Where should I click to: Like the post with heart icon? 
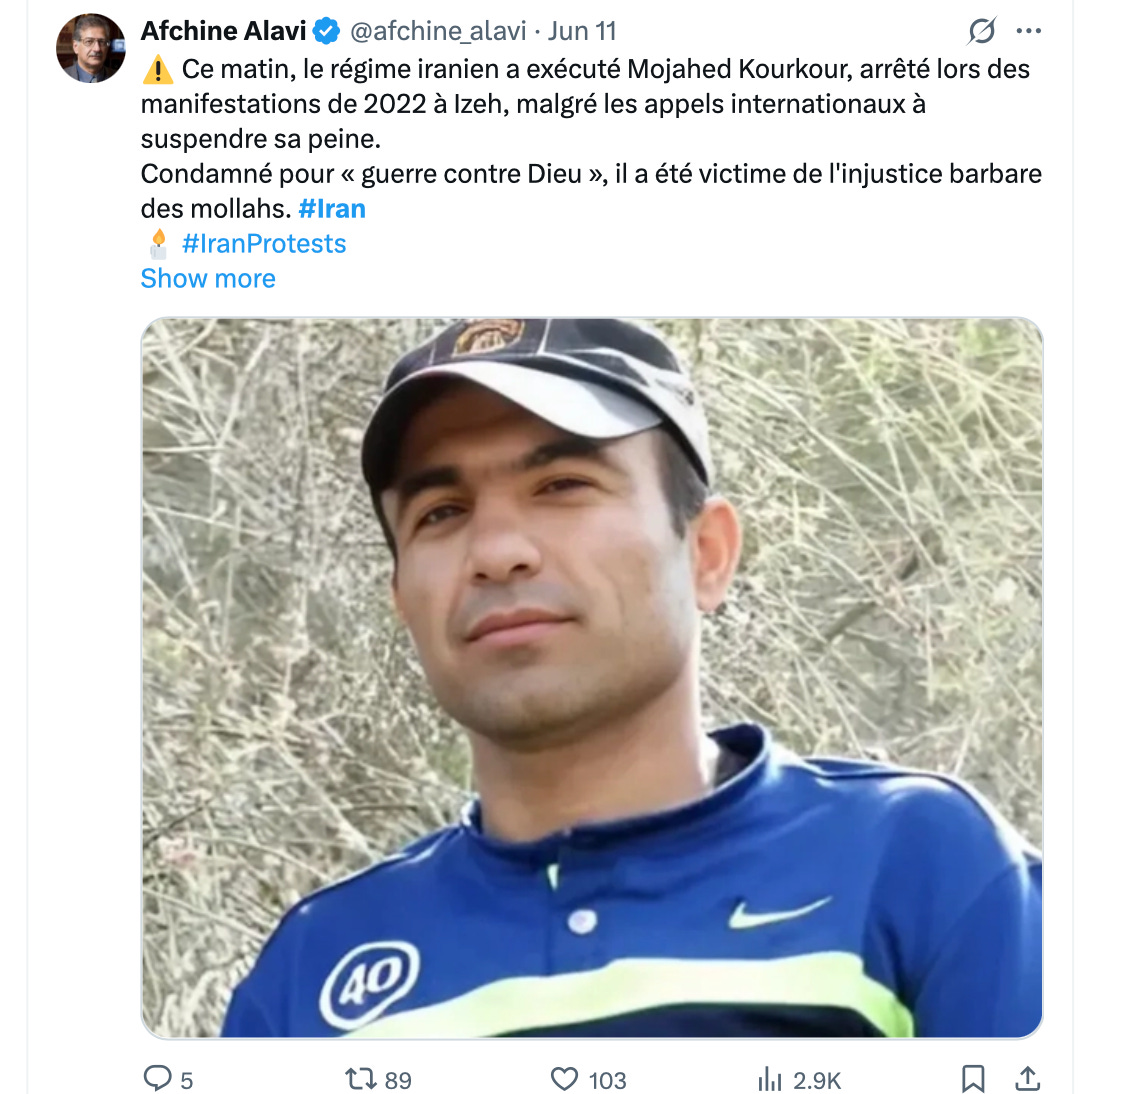click(x=564, y=1079)
